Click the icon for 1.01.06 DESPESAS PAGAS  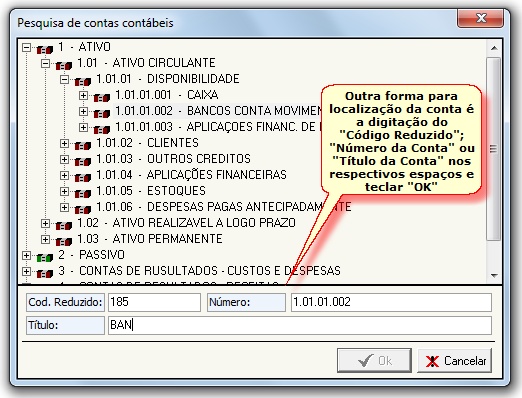83,210
